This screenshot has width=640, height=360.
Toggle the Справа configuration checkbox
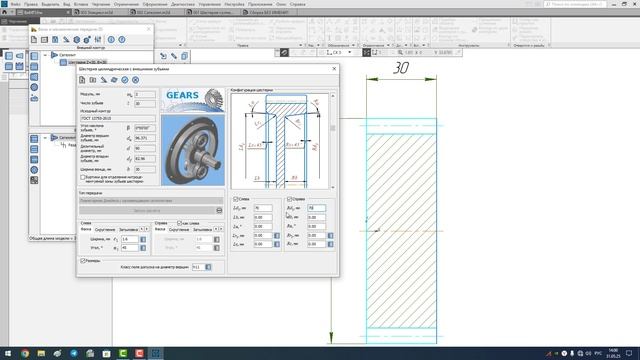(x=289, y=199)
